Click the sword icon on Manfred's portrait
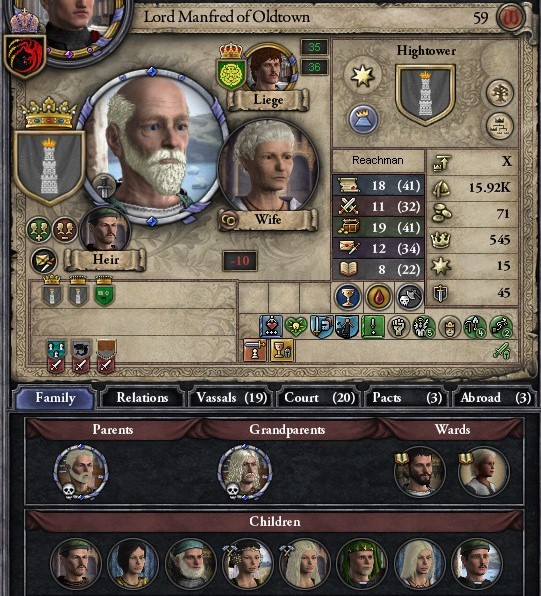 click(104, 186)
